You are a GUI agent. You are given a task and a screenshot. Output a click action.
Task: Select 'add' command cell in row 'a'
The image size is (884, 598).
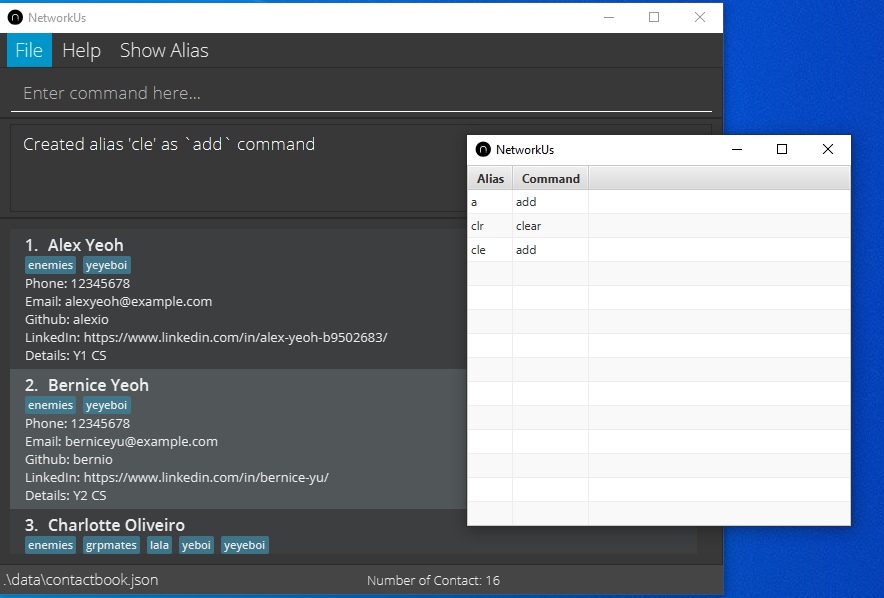tap(550, 202)
